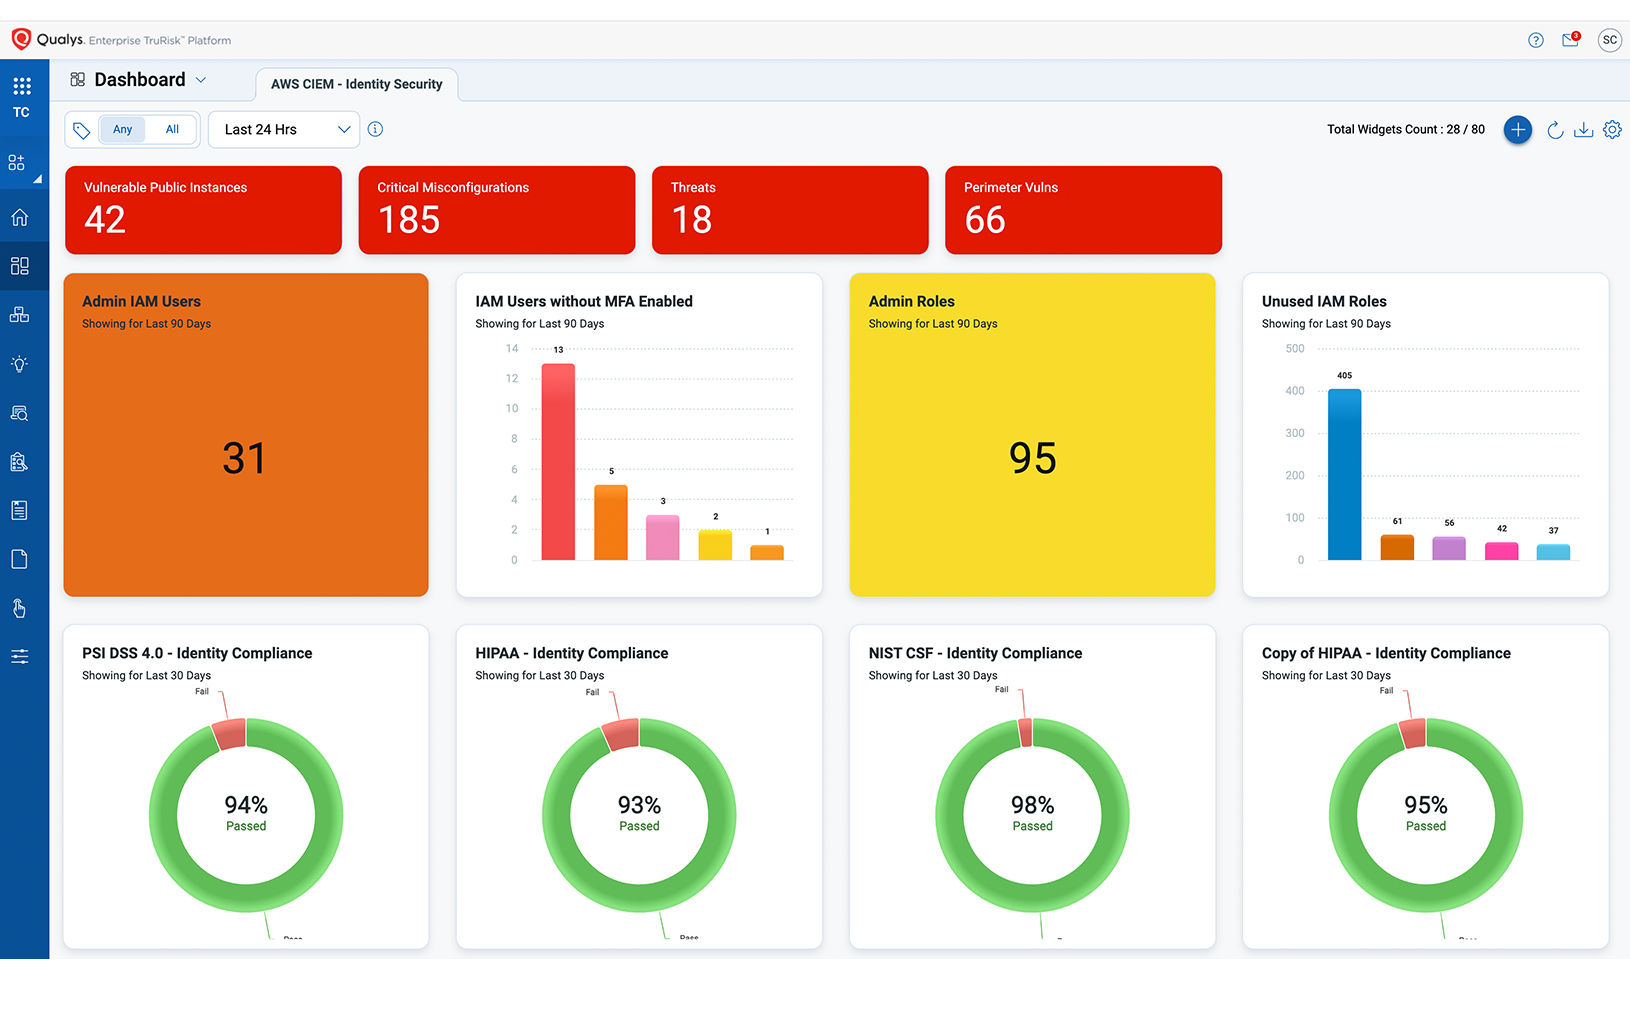Click the tallest red bar in MFA chart
The height and width of the screenshot is (1030, 1630).
click(x=558, y=460)
